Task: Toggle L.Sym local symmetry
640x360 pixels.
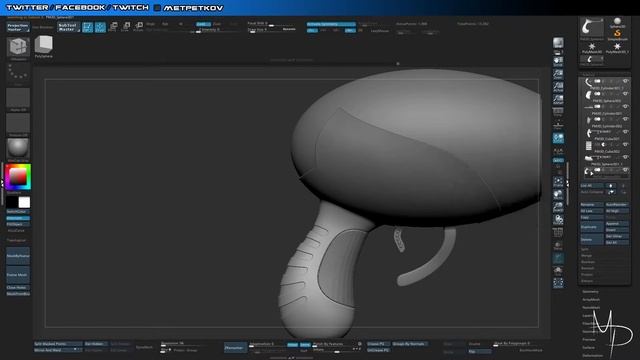Action: [x=558, y=151]
